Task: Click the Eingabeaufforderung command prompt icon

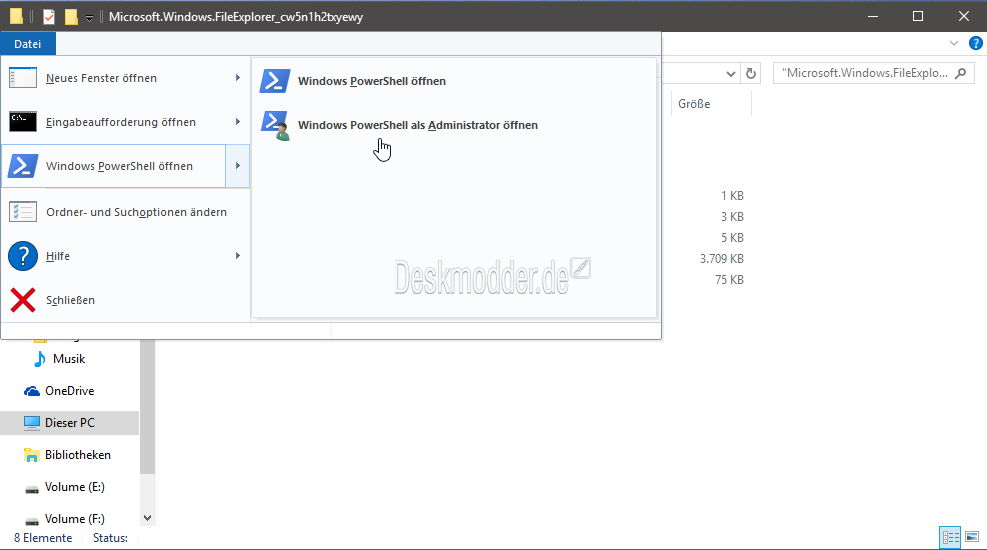Action: [x=23, y=121]
